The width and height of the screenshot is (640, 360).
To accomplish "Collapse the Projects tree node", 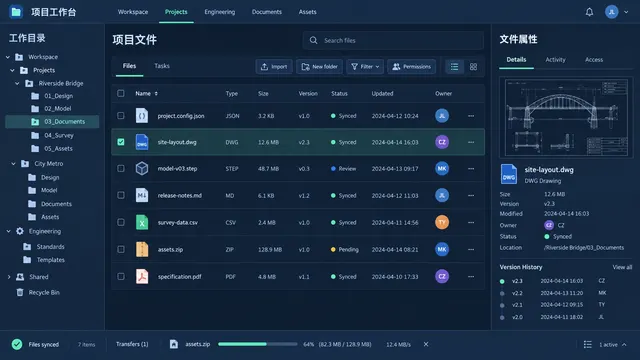I will coord(13,70).
